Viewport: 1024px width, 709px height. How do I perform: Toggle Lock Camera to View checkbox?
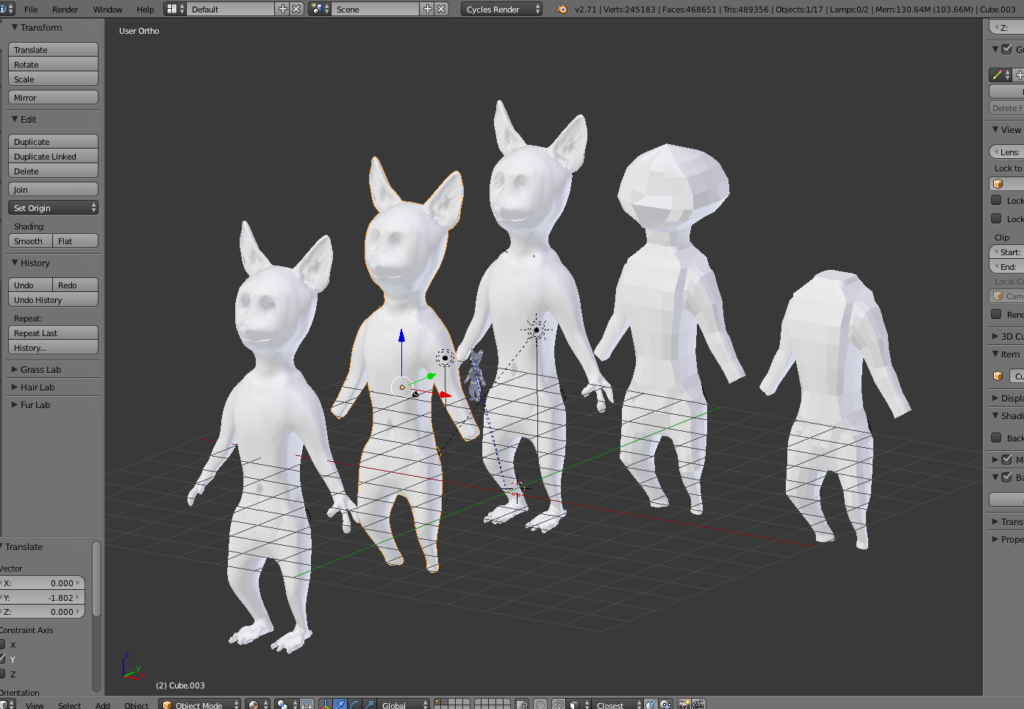pyautogui.click(x=996, y=219)
